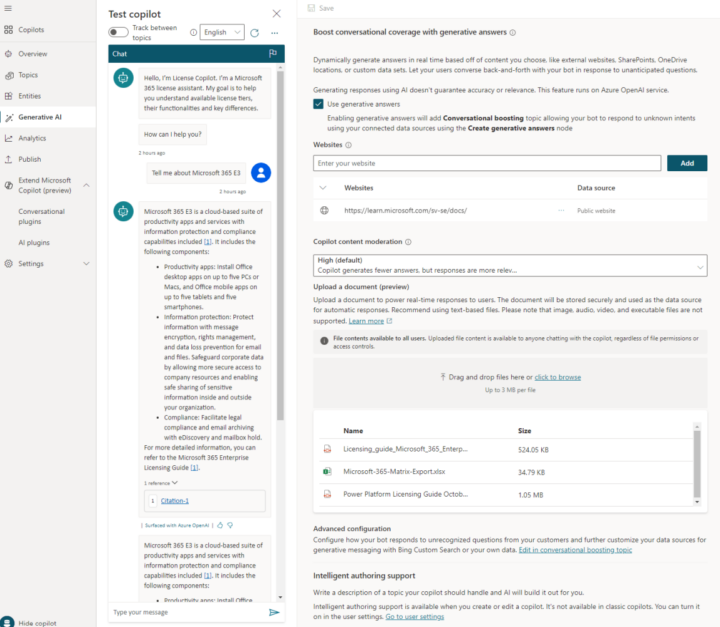The width and height of the screenshot is (720, 627).
Task: Open the English language dropdown
Action: [222, 32]
